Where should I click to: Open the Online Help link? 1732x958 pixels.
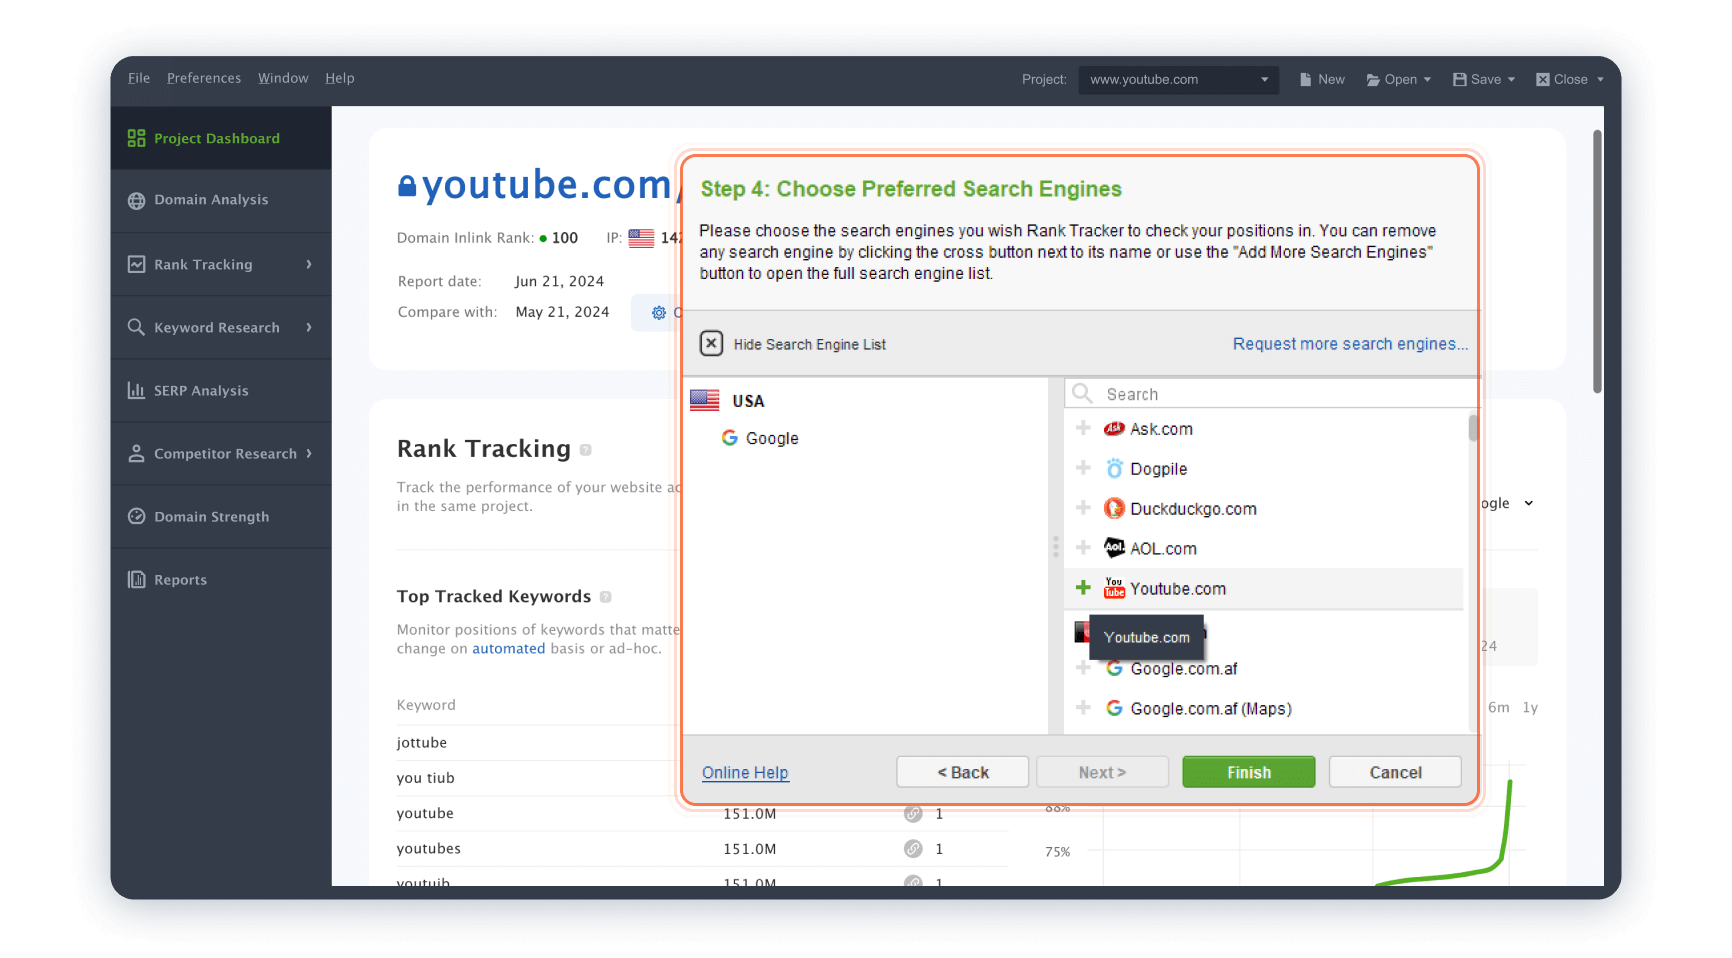pyautogui.click(x=745, y=772)
